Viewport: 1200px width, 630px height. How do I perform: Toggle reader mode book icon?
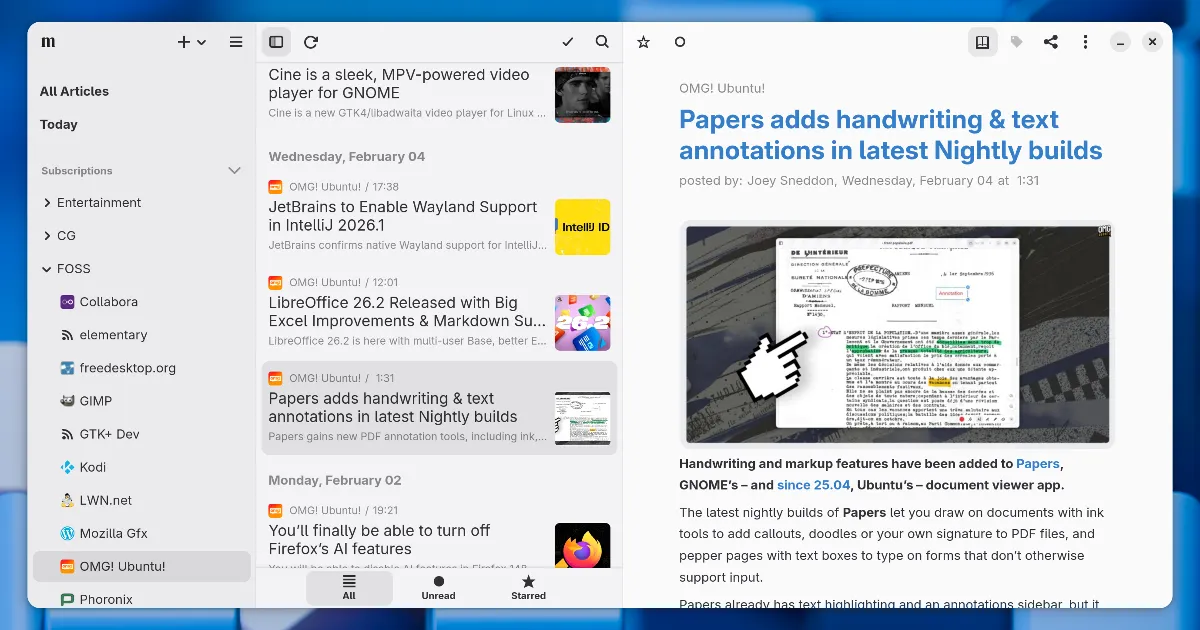click(x=982, y=42)
